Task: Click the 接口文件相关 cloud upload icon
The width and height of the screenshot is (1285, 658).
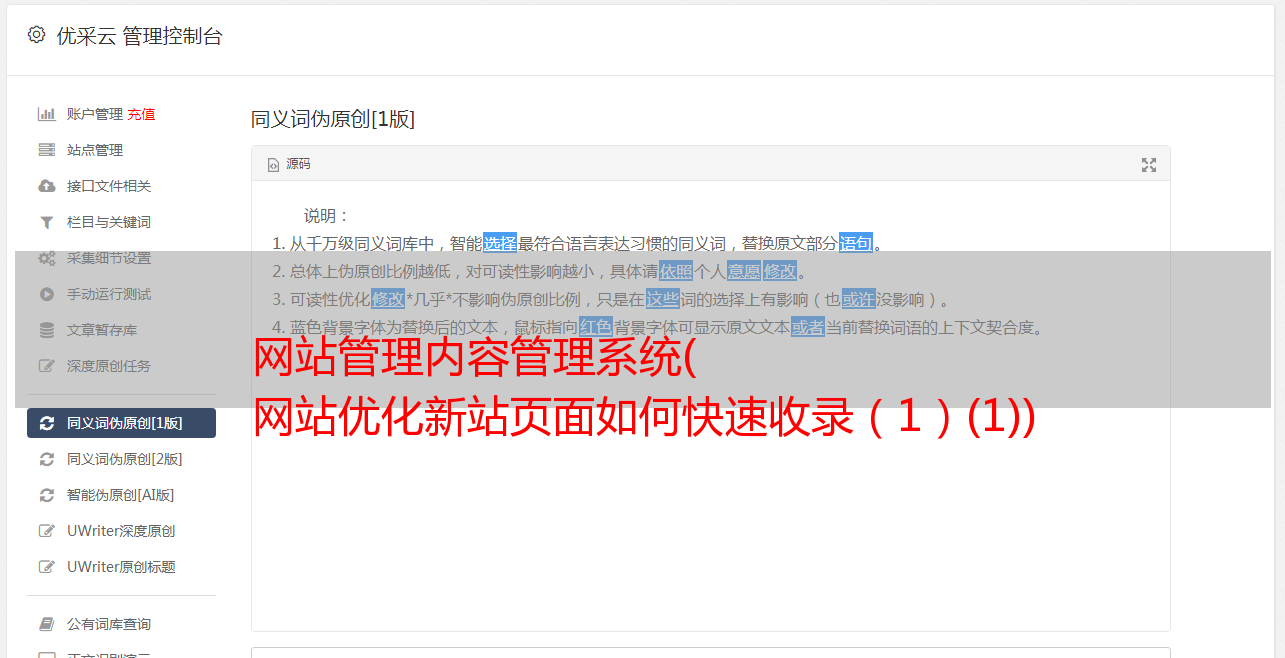Action: tap(46, 186)
